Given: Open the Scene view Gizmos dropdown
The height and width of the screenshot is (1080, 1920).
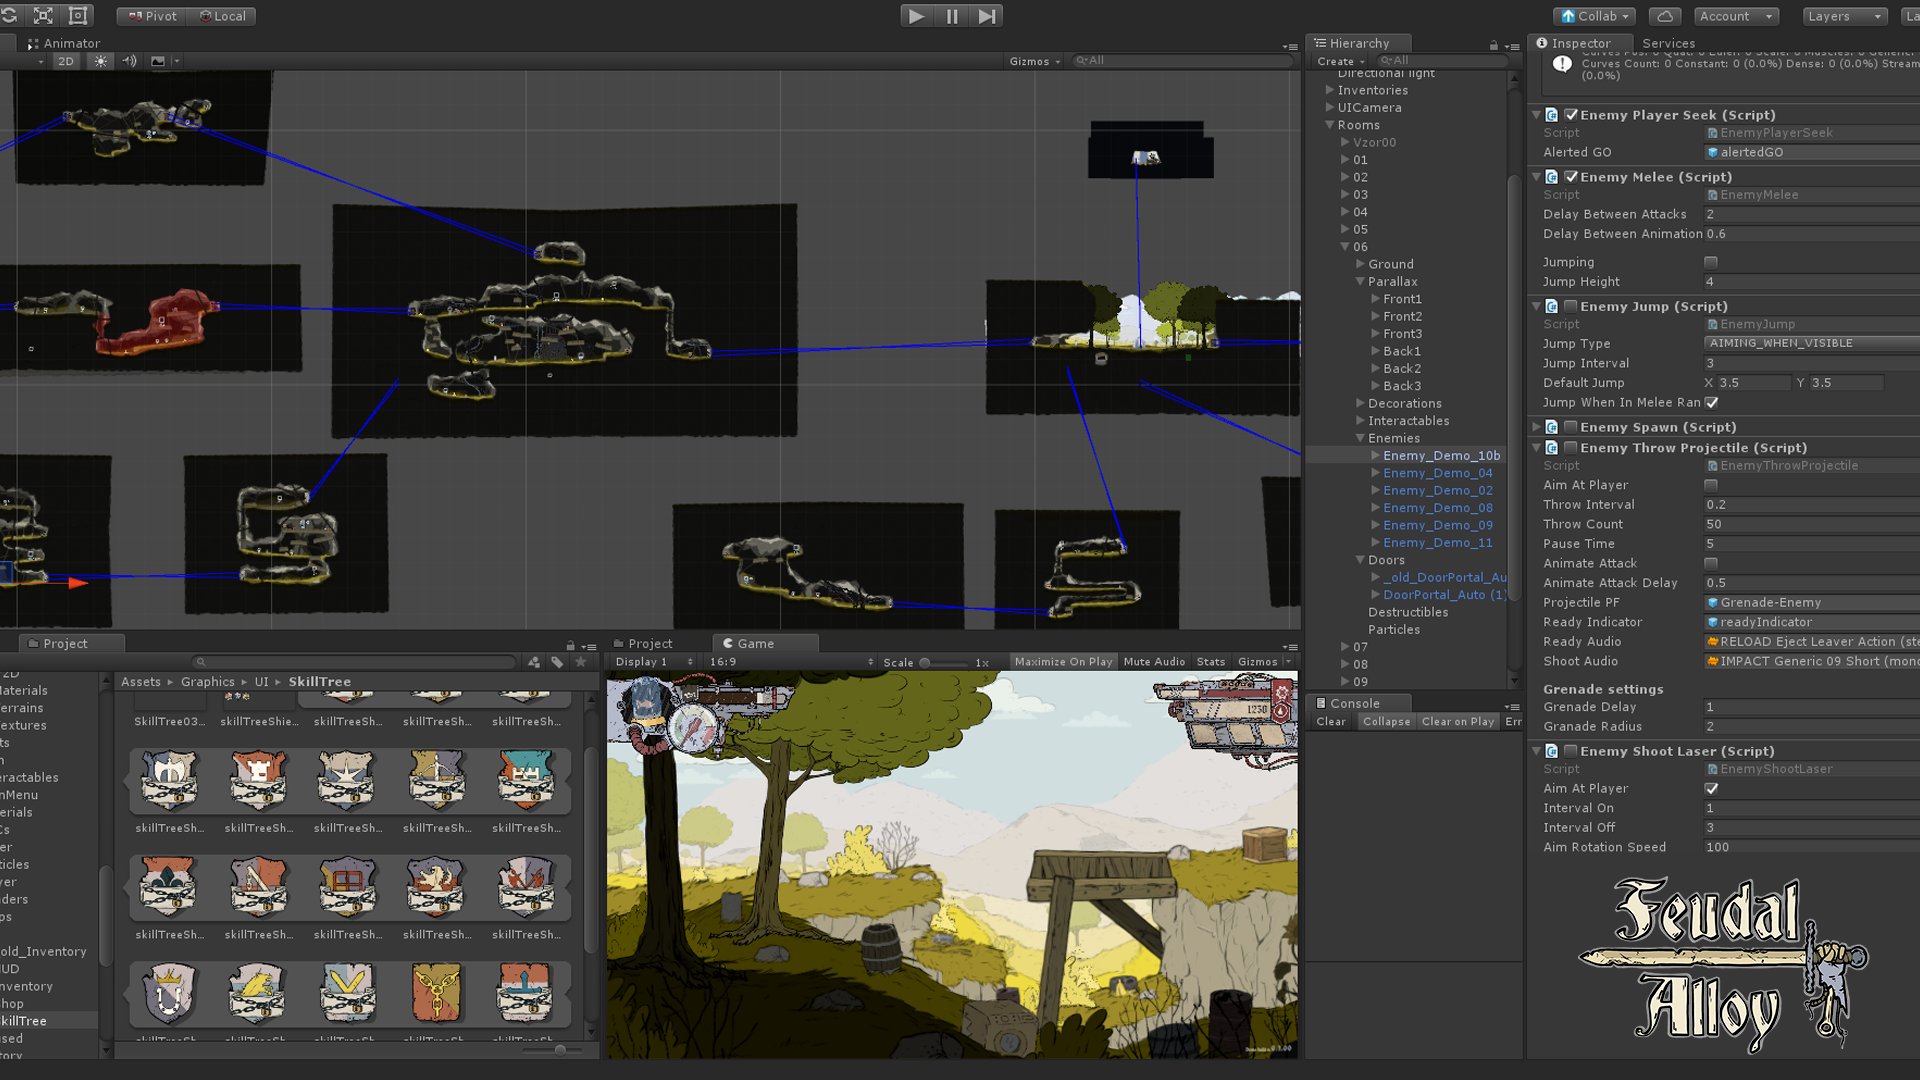Looking at the screenshot, I should point(1034,61).
